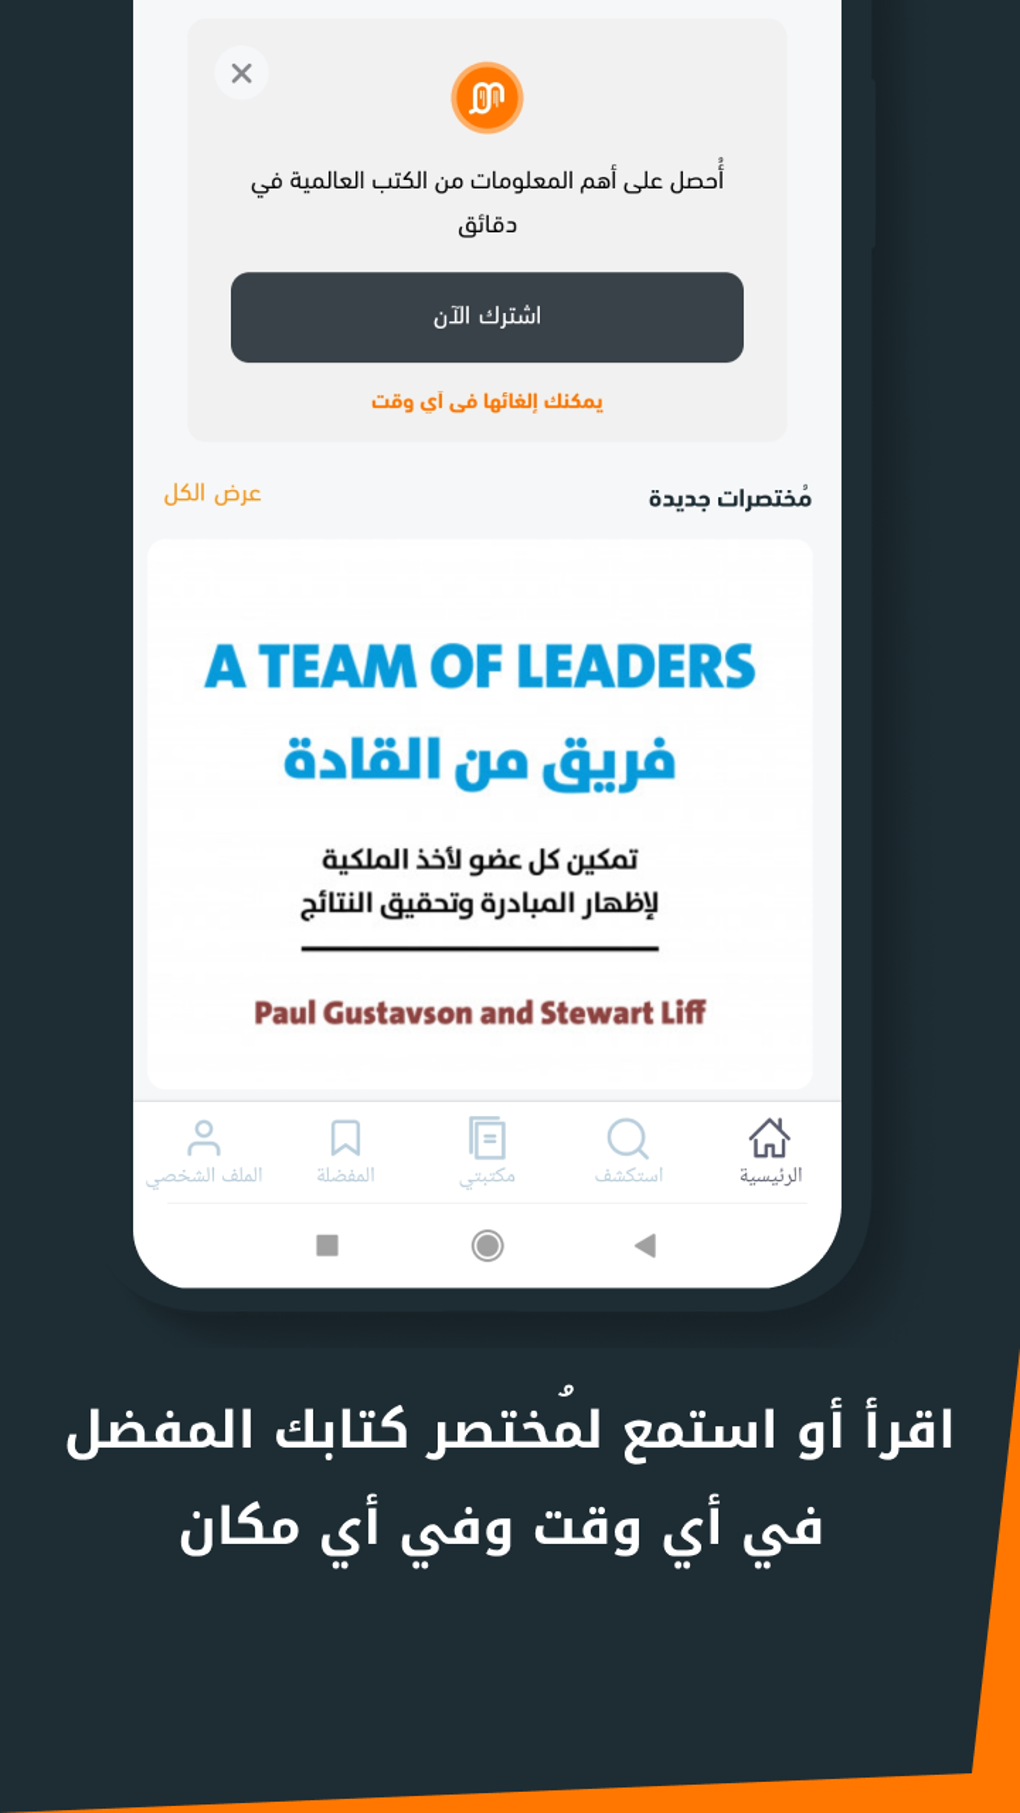Tap the فريق من القادة Arabic book title

480,760
